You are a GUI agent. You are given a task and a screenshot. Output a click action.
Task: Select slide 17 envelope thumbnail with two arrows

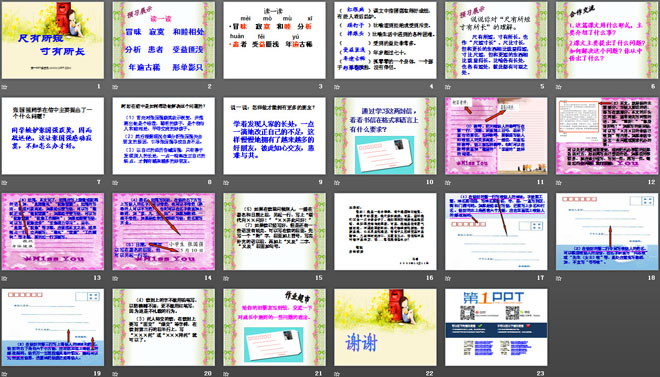click(496, 231)
